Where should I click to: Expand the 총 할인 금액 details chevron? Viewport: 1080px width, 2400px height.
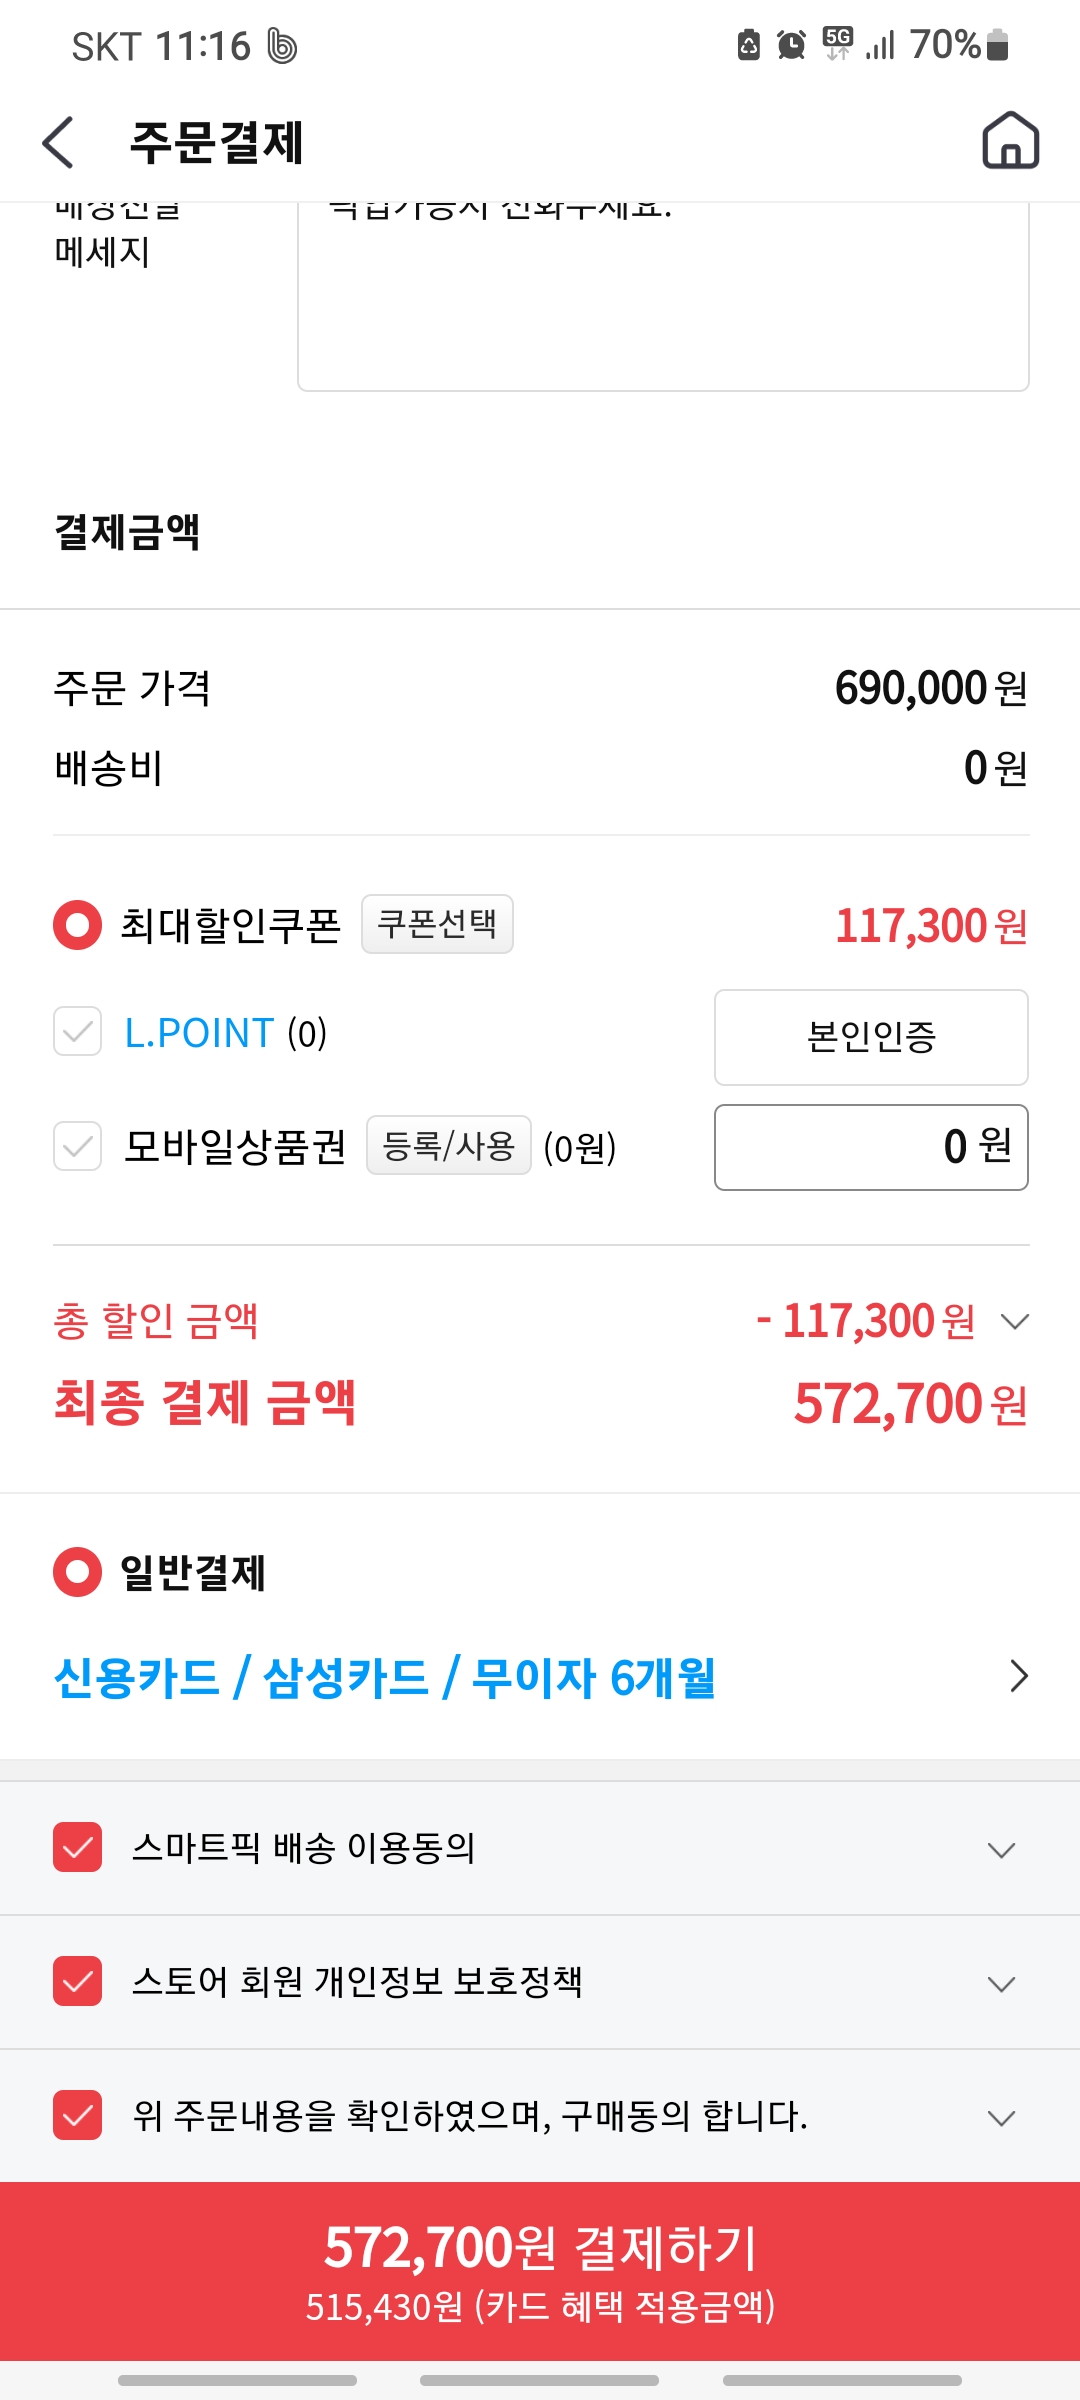(x=1014, y=1322)
